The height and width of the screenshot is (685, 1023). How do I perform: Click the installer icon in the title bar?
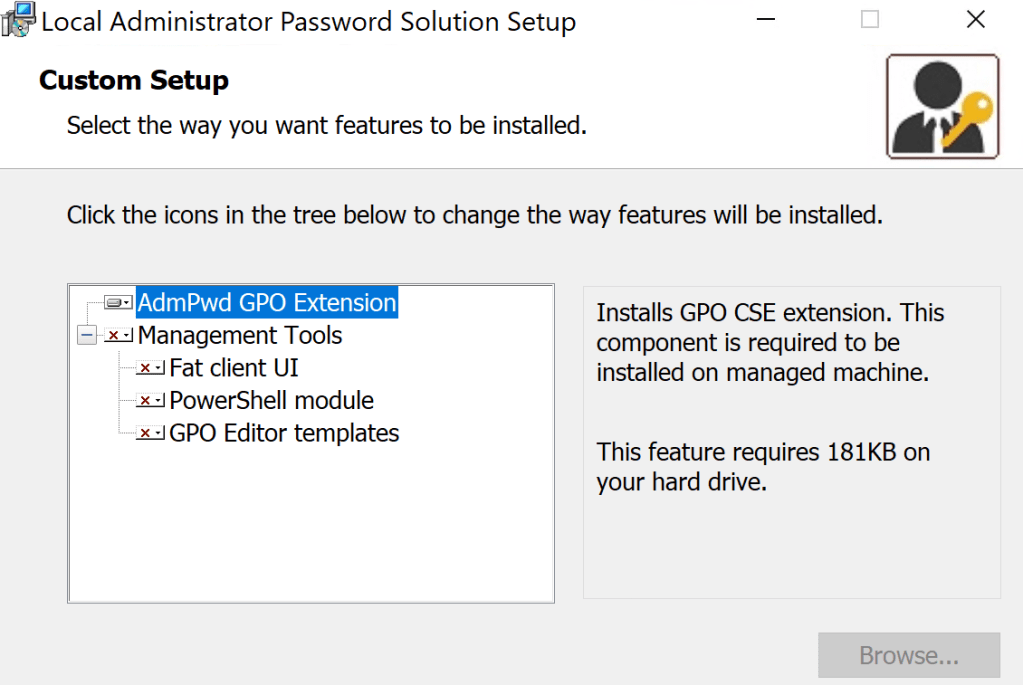pos(17,19)
